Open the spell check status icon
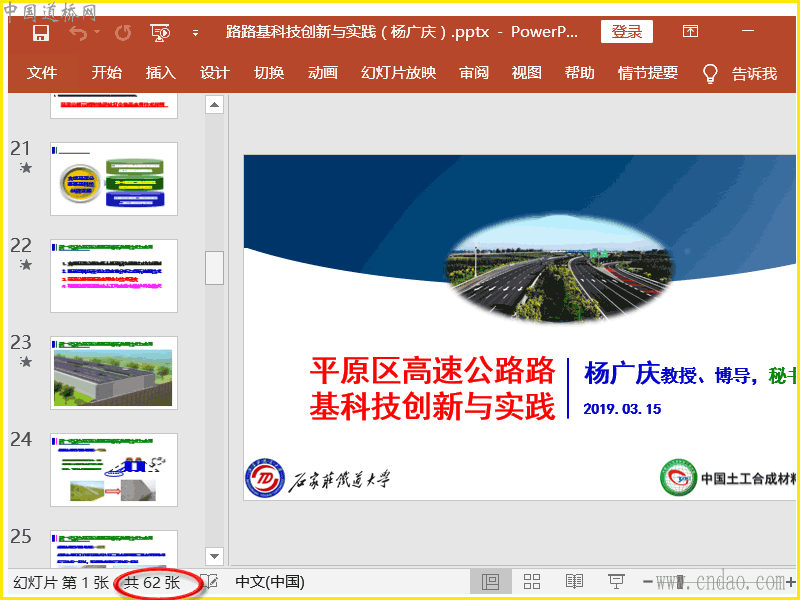800x600 pixels. click(210, 582)
